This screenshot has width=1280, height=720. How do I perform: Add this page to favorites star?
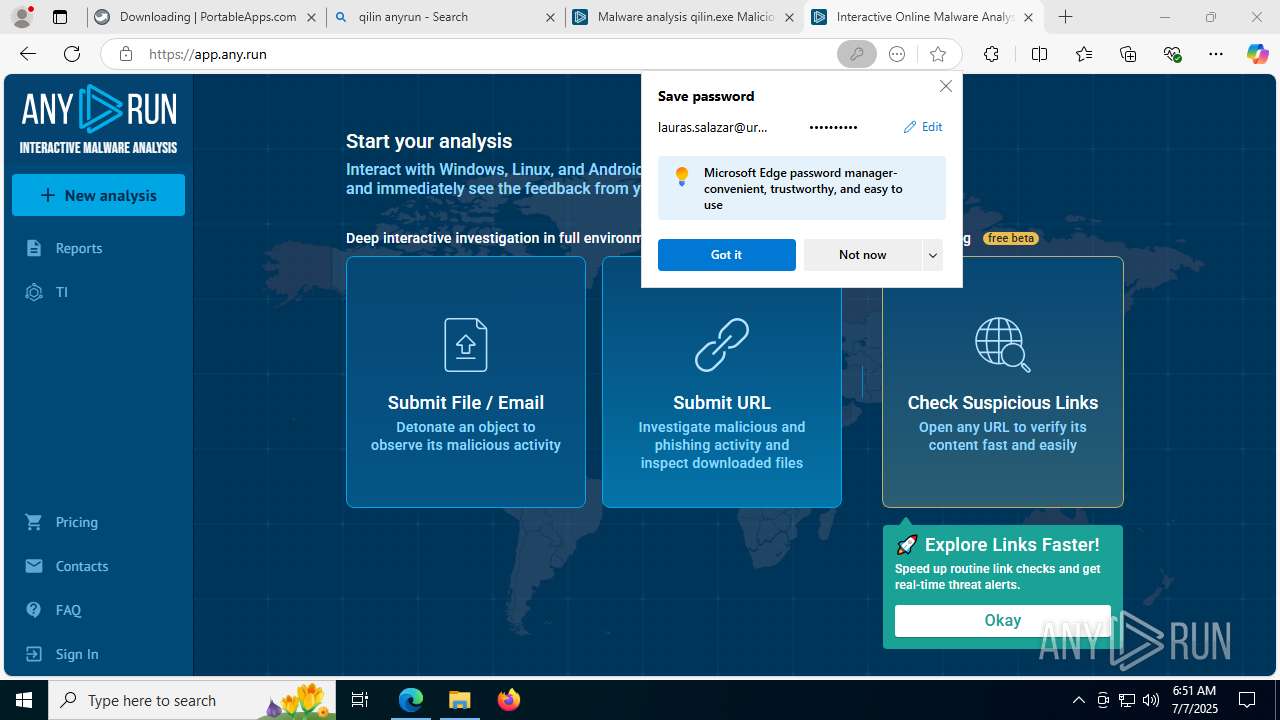pyautogui.click(x=937, y=54)
